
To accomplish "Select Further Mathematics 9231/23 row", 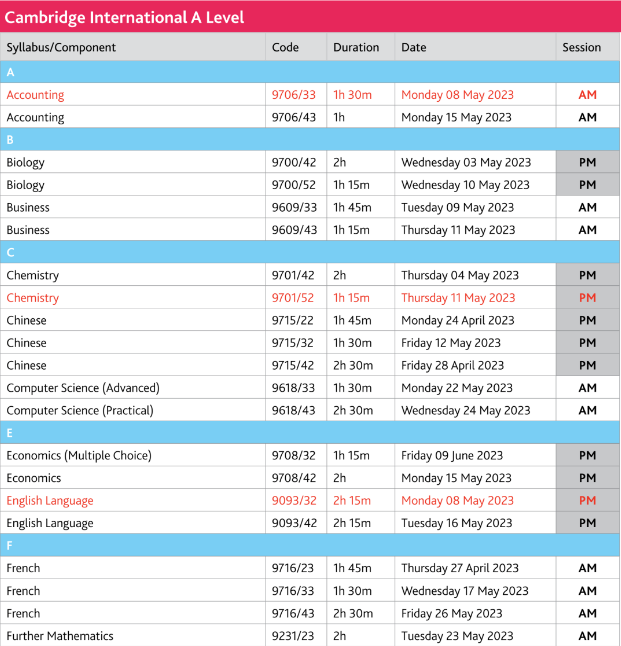I will 310,636.
